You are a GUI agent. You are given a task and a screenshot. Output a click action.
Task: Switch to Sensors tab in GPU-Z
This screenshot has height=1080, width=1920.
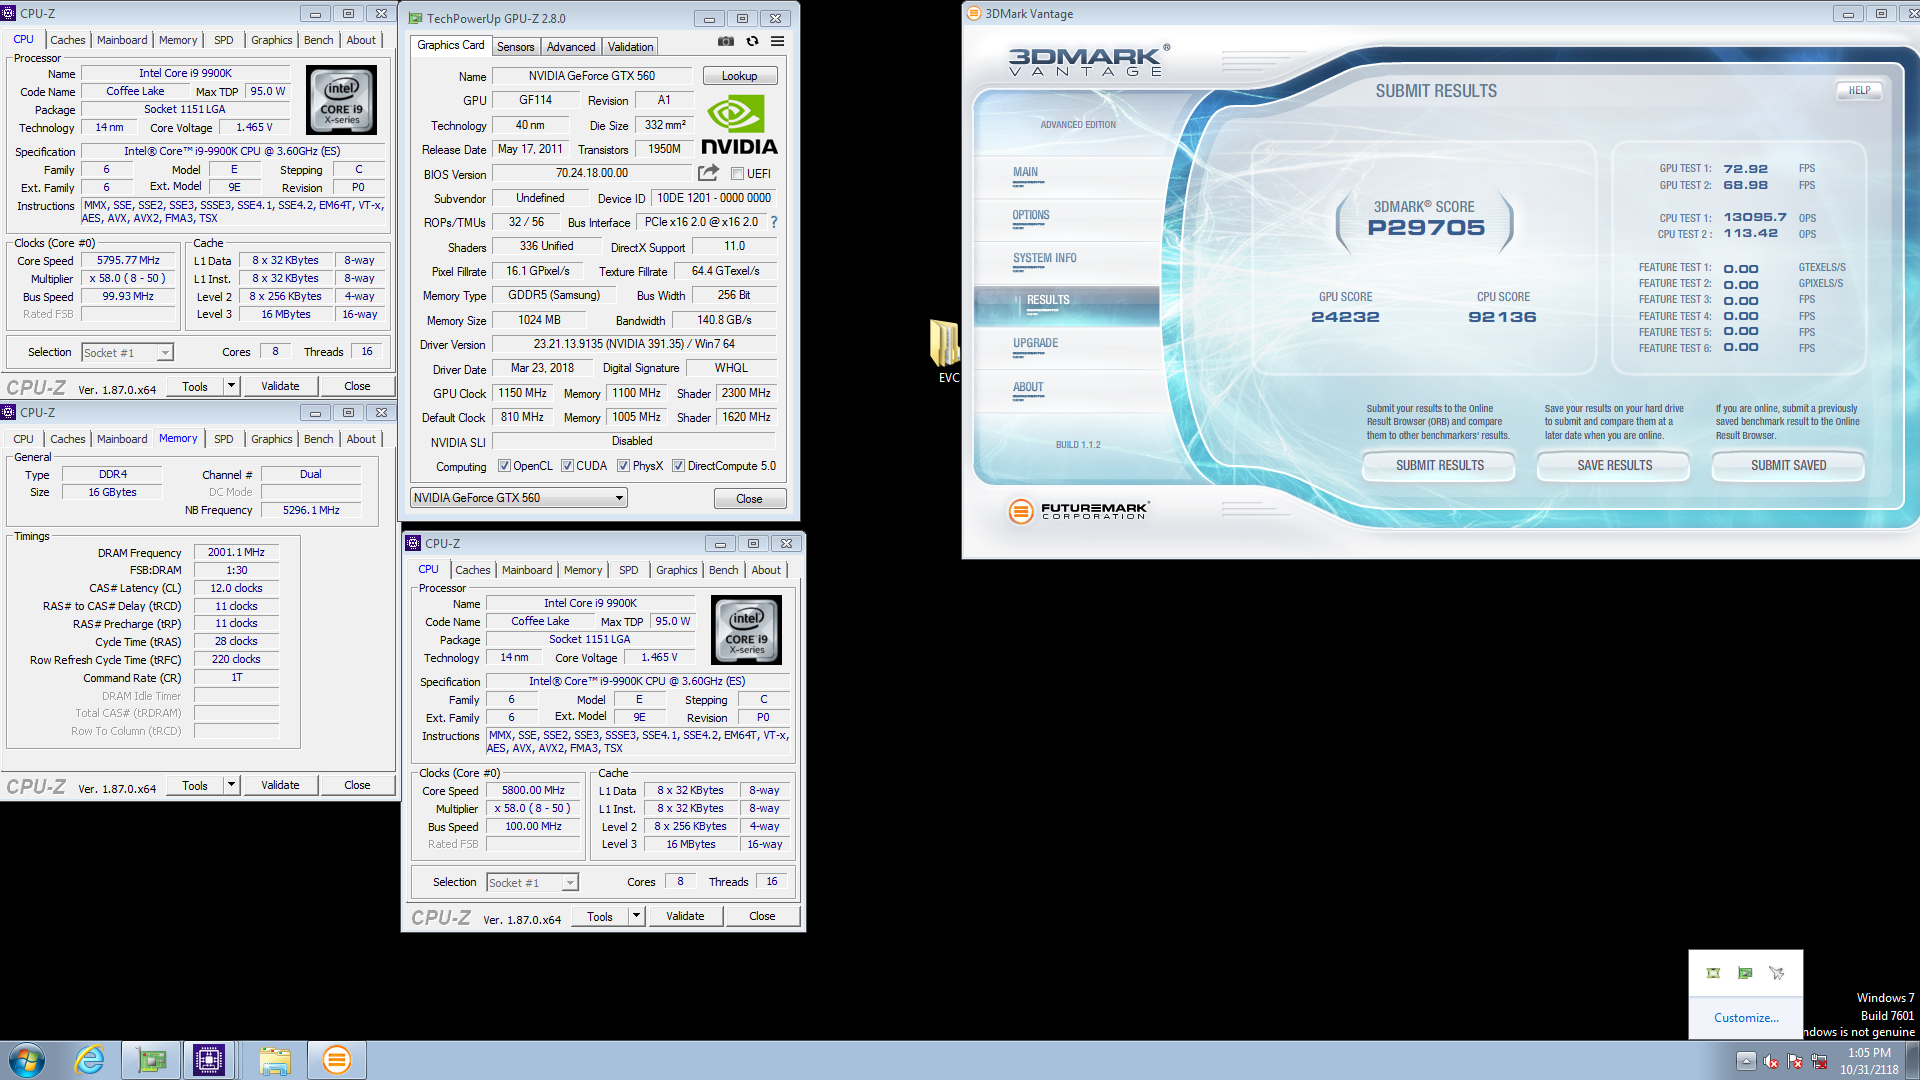[x=515, y=47]
